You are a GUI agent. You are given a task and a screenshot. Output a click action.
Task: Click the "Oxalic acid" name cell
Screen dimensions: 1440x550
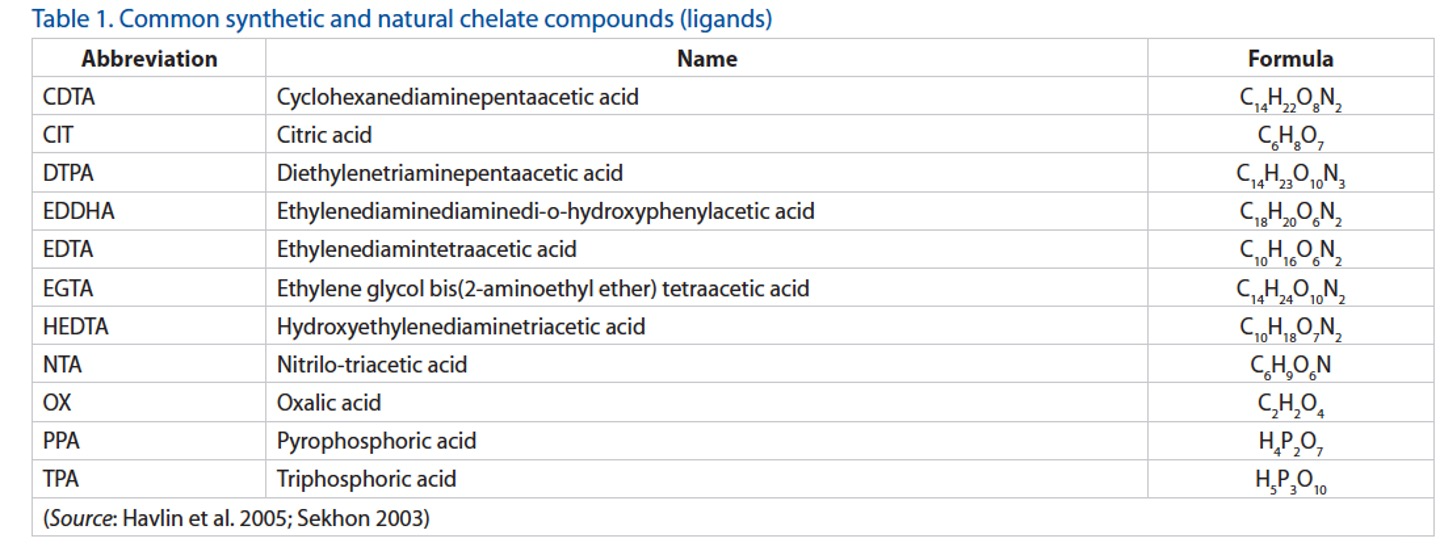click(328, 402)
